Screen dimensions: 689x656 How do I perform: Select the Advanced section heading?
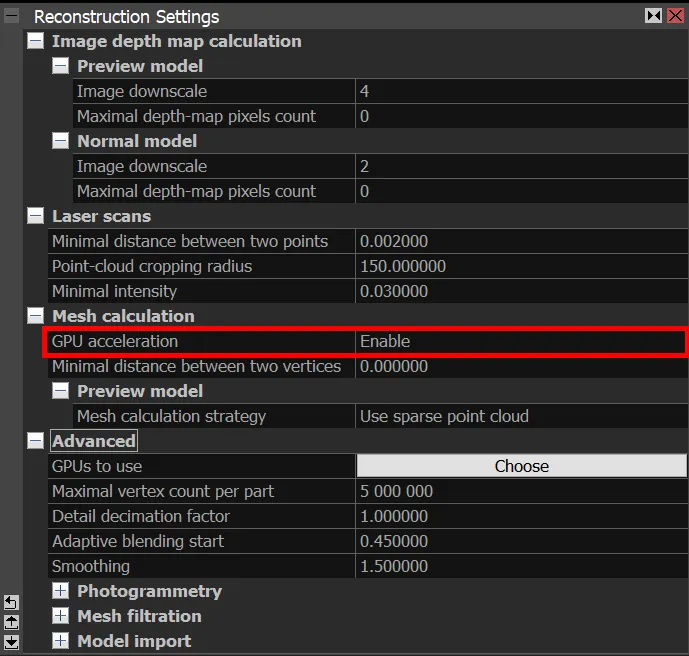click(x=94, y=441)
